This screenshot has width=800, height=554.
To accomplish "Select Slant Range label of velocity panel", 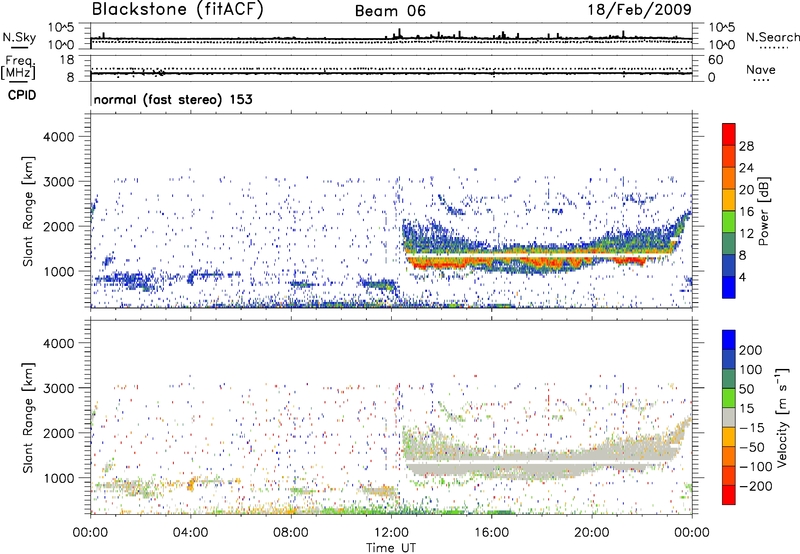I will tap(28, 418).
